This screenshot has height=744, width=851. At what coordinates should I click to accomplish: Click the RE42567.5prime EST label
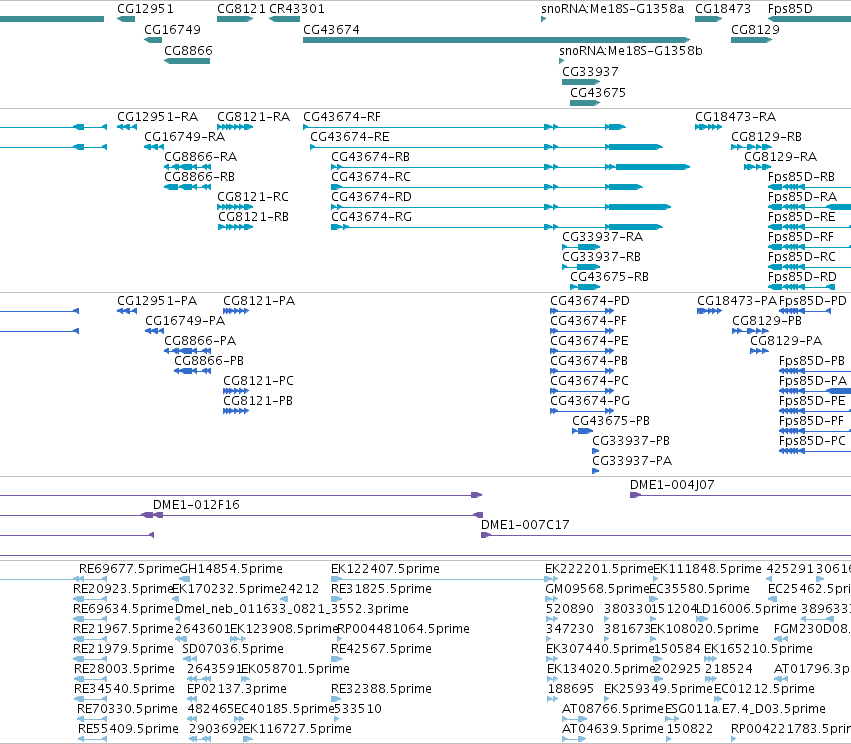pyautogui.click(x=381, y=649)
